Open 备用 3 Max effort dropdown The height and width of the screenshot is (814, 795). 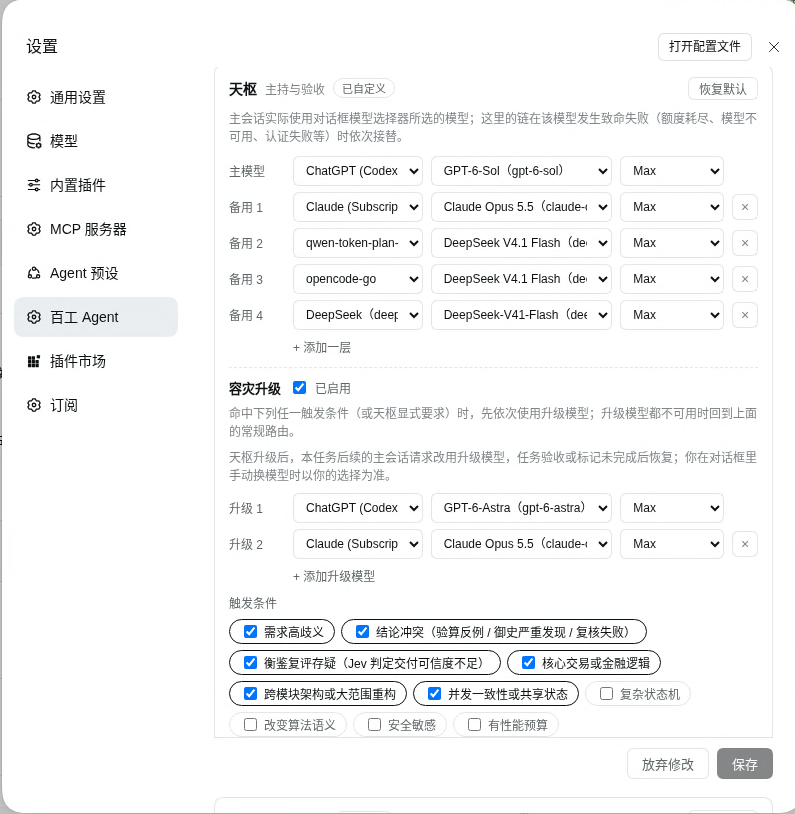(672, 279)
